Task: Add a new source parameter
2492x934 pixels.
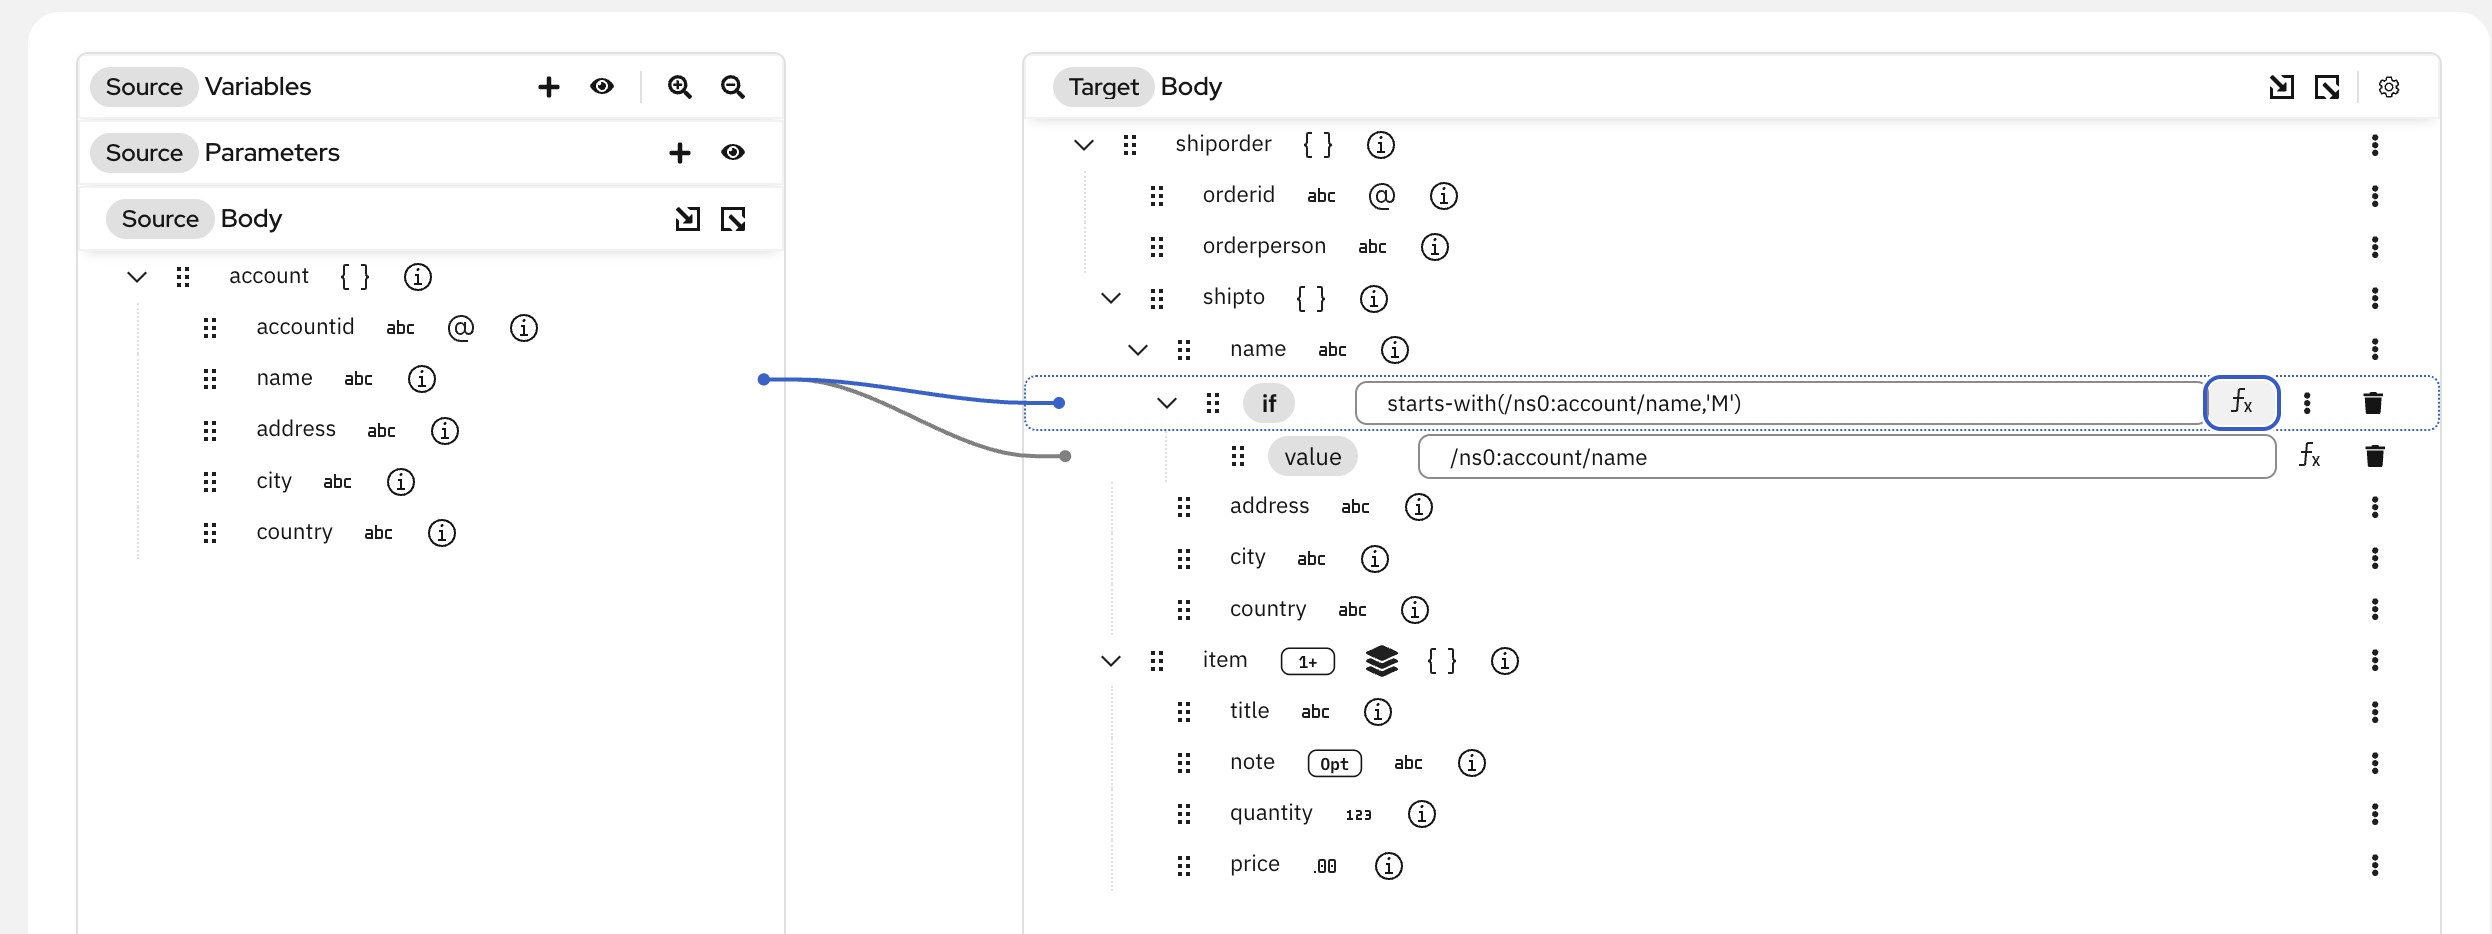Action: click(x=680, y=153)
